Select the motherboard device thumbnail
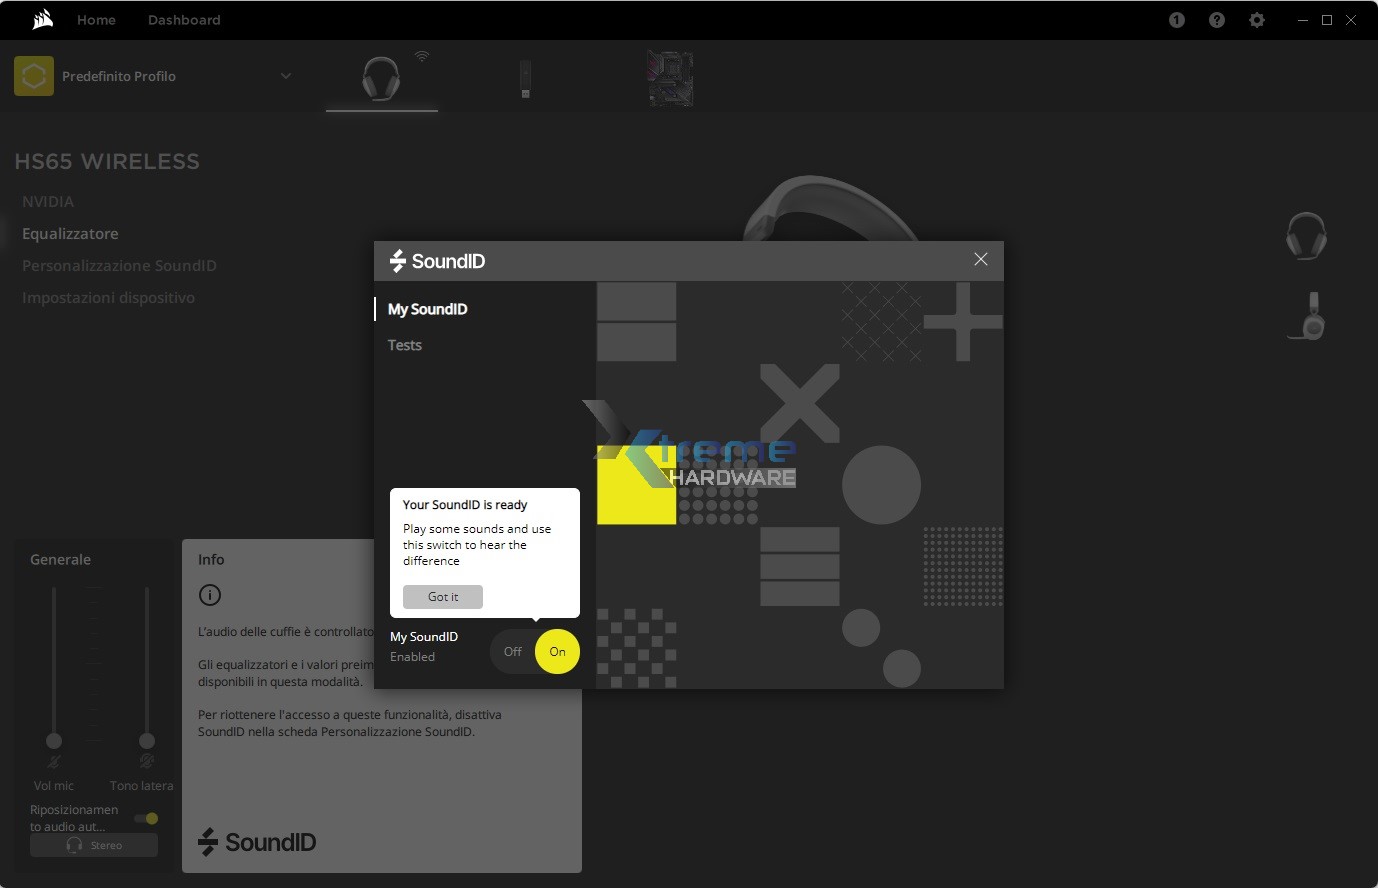 tap(670, 79)
